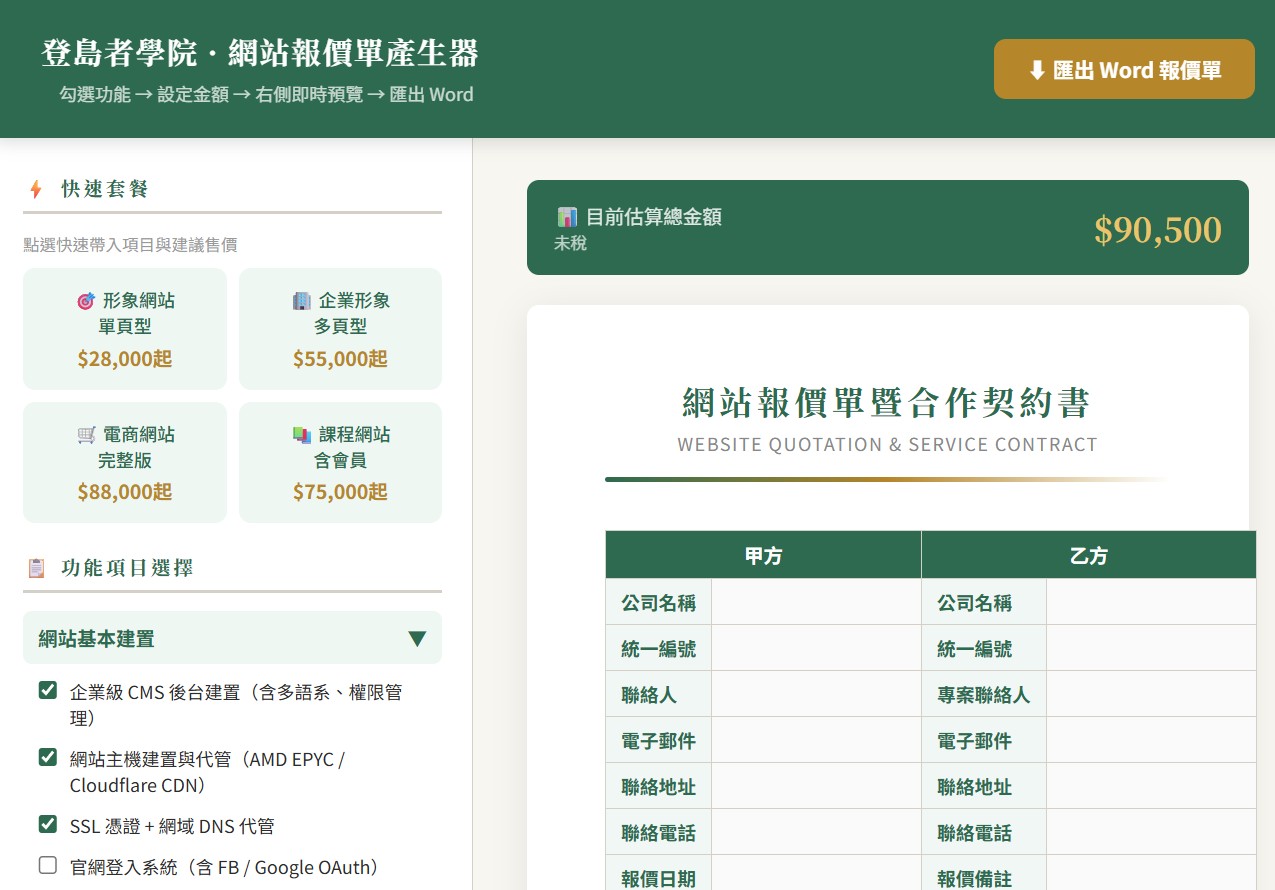Click the shopping cart icon on 電商網站 card
This screenshot has height=890, width=1275.
[86, 435]
